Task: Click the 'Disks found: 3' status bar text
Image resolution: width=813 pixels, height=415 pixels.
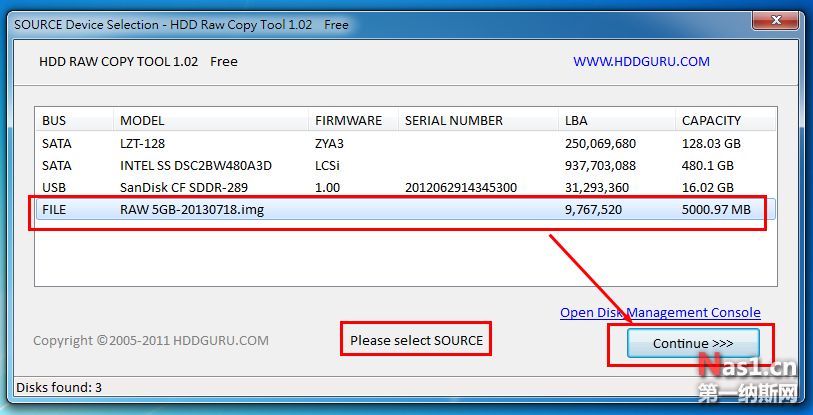Action: coord(59,387)
